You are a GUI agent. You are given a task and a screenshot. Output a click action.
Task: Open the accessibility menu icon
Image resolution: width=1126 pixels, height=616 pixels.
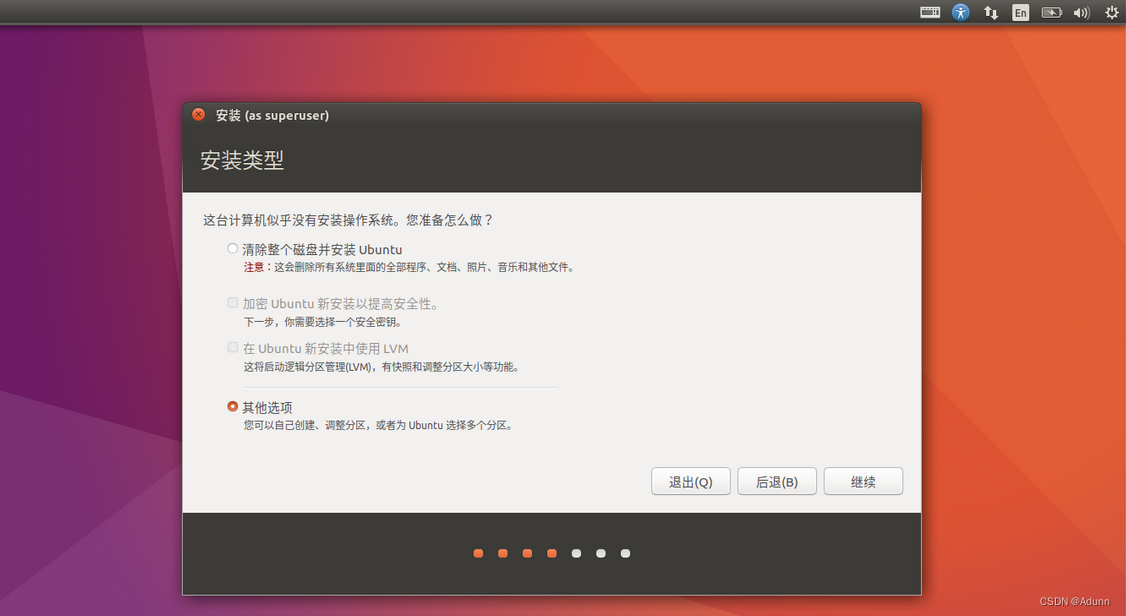(961, 12)
